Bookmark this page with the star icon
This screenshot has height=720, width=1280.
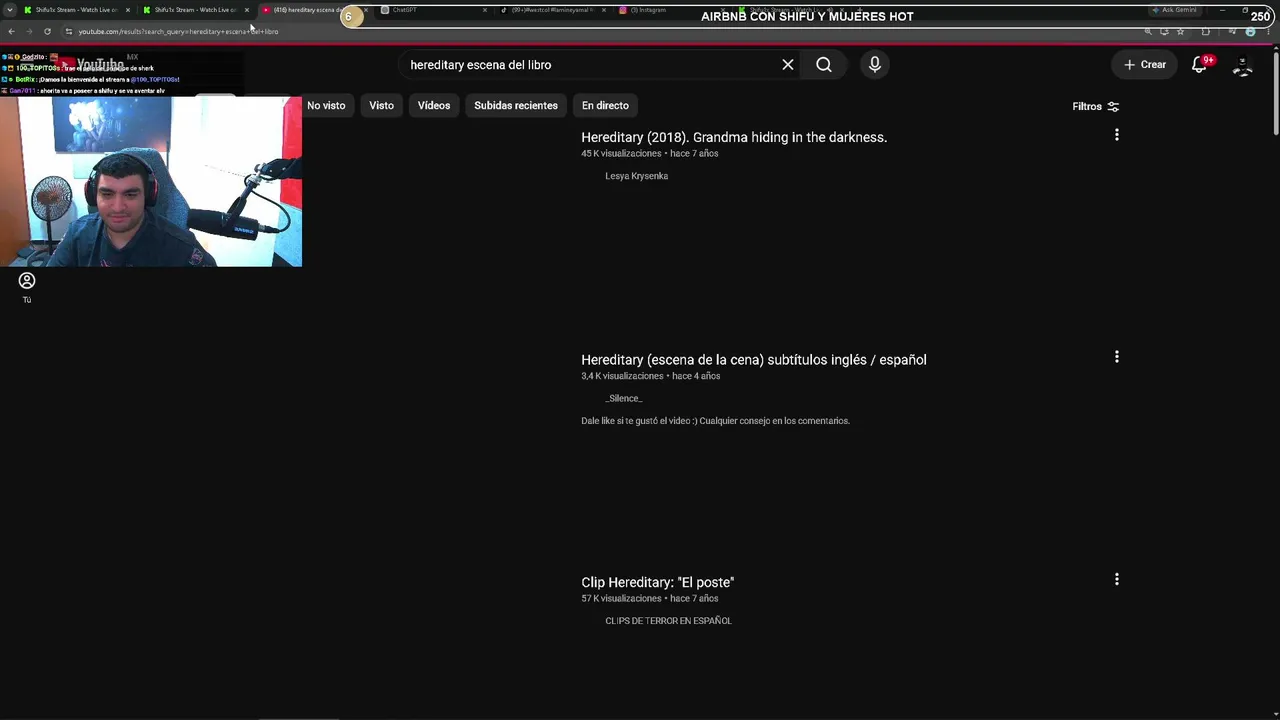(x=1181, y=31)
